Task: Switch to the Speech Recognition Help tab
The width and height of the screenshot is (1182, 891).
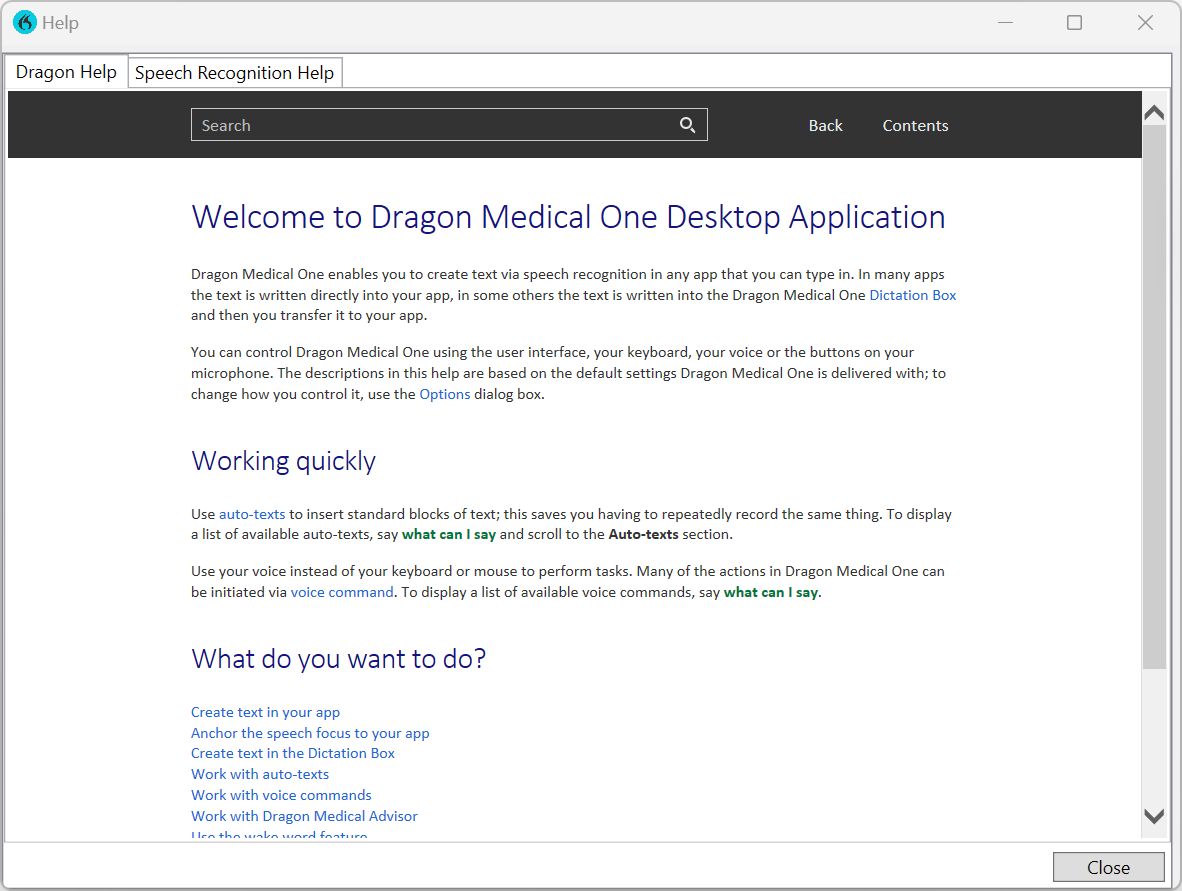Action: click(235, 72)
